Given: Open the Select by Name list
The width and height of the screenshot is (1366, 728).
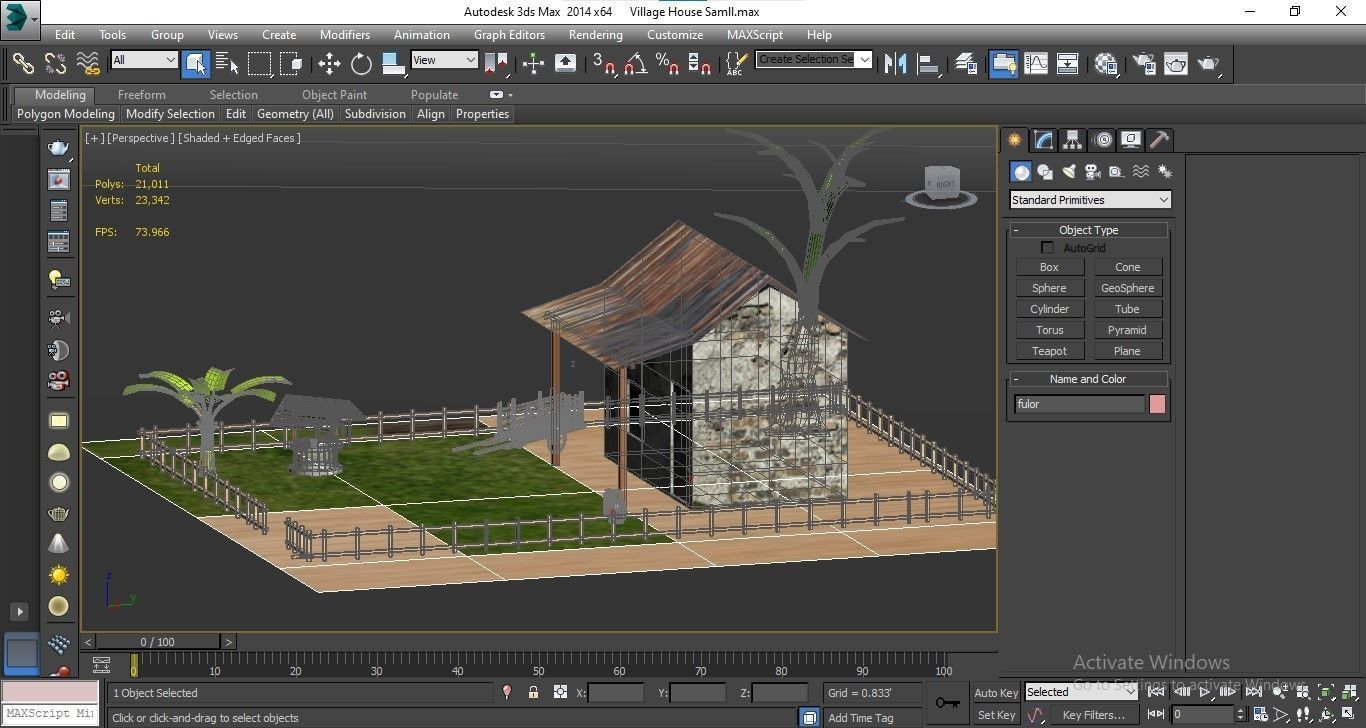Looking at the screenshot, I should pos(227,63).
